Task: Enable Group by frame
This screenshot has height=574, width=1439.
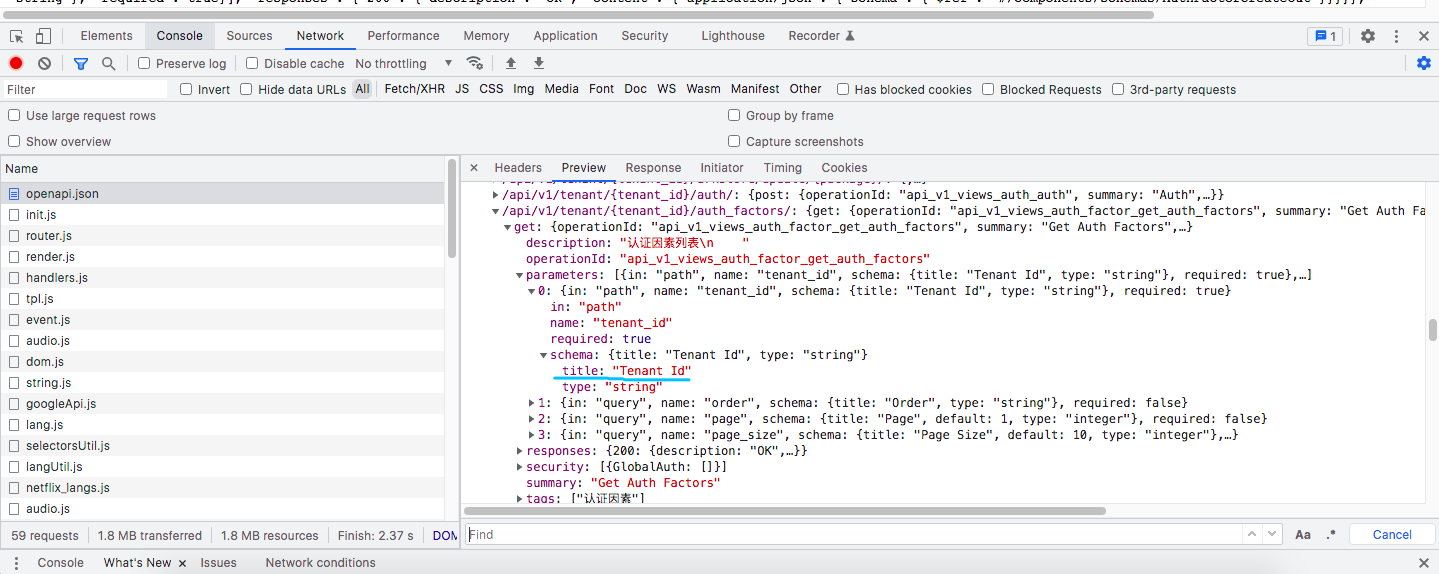Action: coord(734,115)
